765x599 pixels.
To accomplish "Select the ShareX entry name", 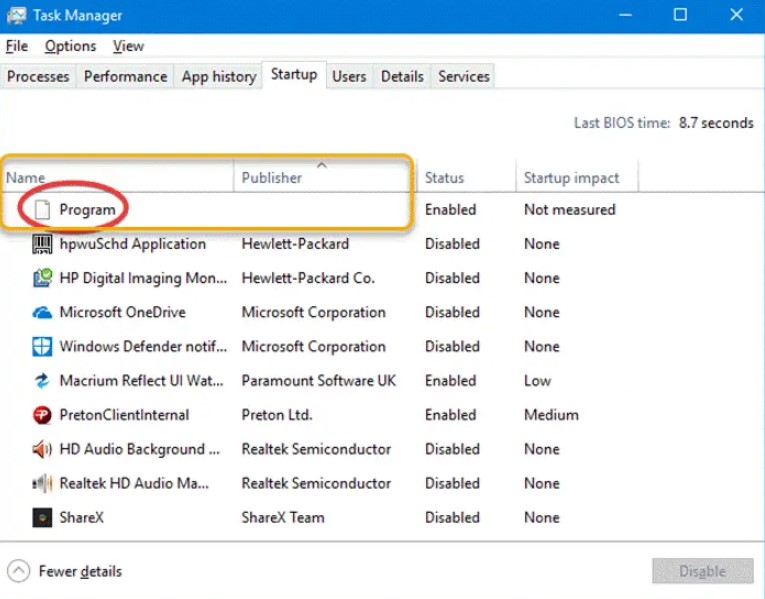I will coord(81,518).
